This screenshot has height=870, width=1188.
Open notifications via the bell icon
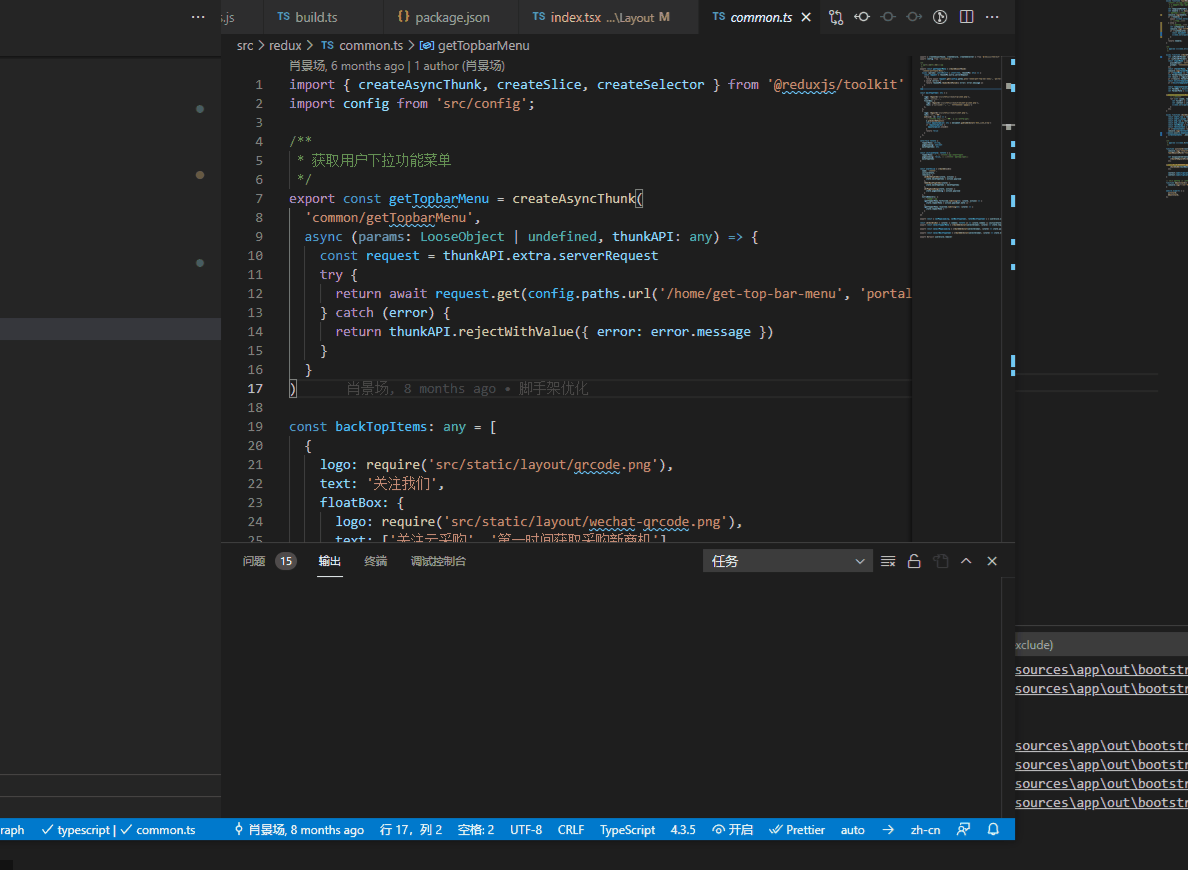(x=991, y=829)
